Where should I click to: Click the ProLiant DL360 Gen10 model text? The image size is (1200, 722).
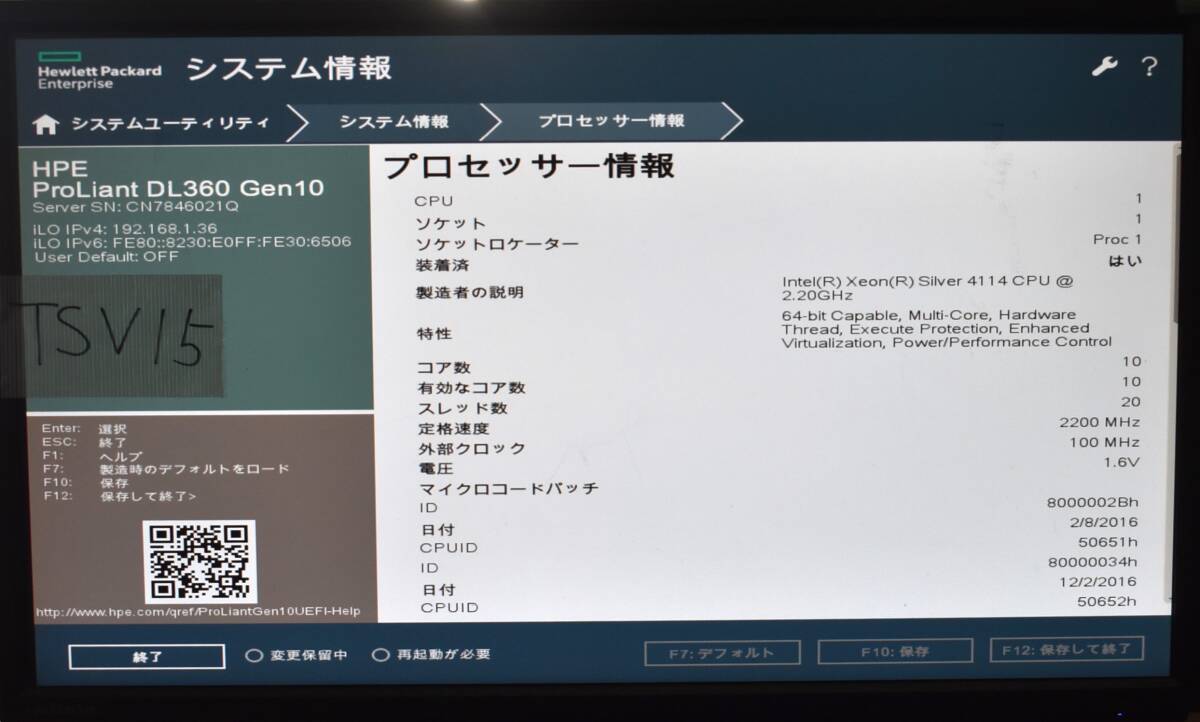point(178,189)
